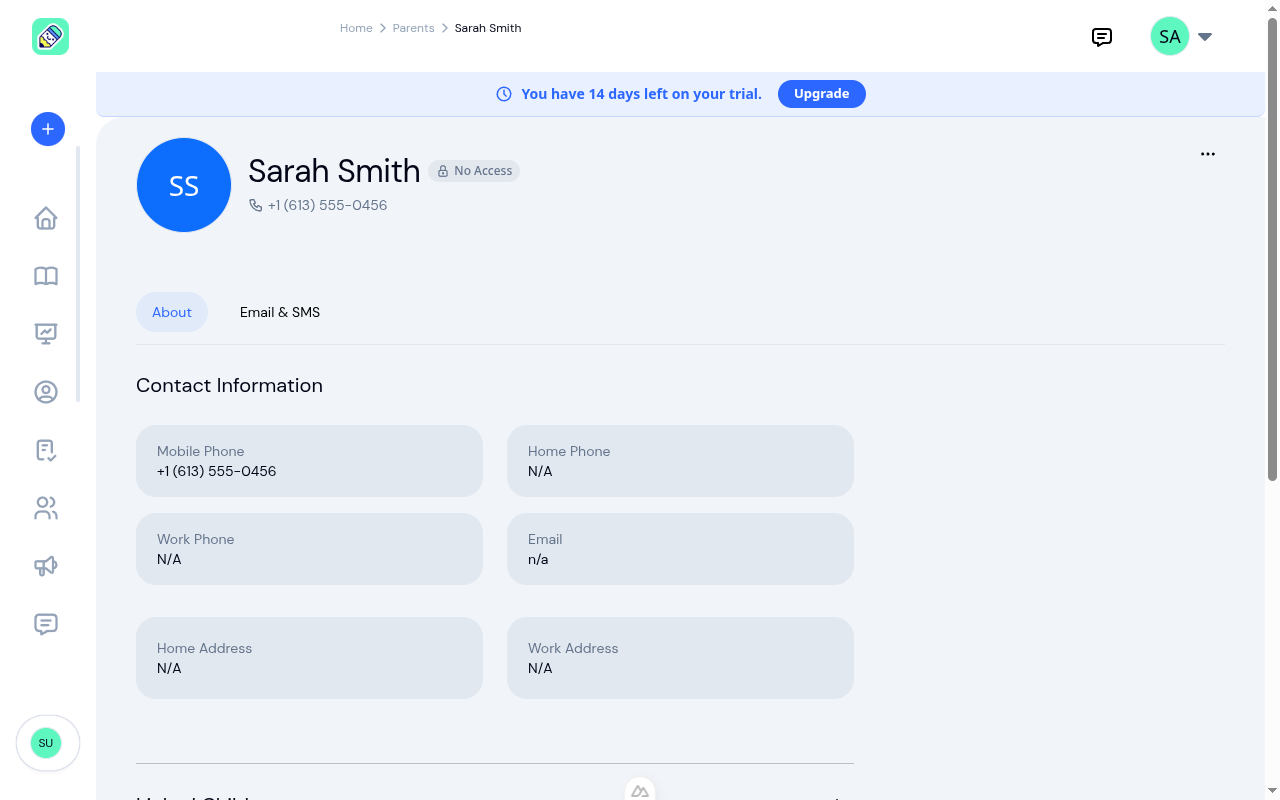Click the clock icon in trial banner
The width and height of the screenshot is (1280, 800).
pyautogui.click(x=504, y=94)
